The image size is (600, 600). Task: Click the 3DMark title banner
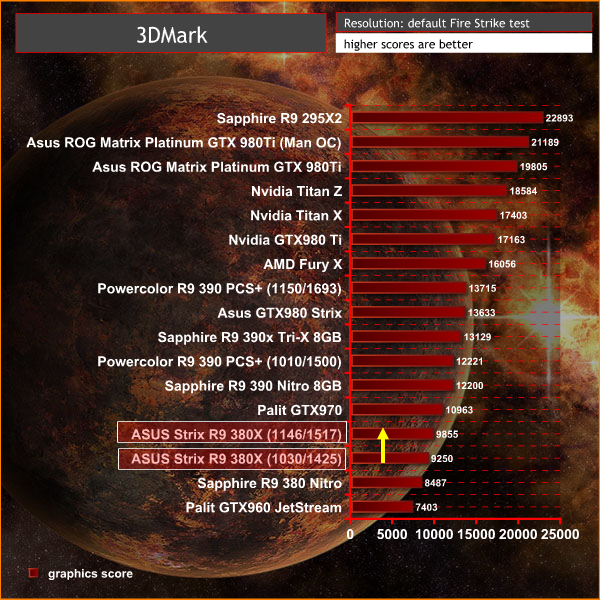click(171, 33)
